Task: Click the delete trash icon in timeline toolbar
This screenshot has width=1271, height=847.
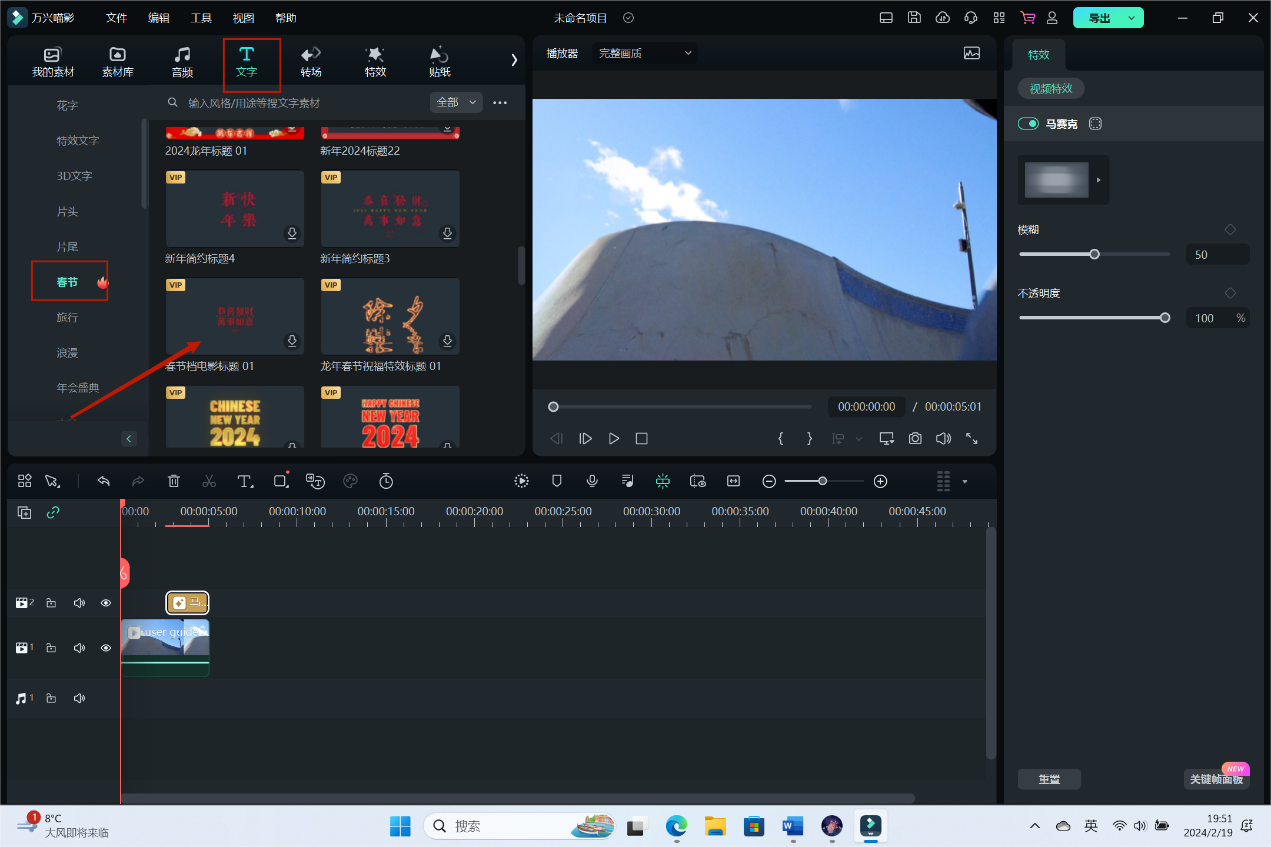Action: click(174, 481)
